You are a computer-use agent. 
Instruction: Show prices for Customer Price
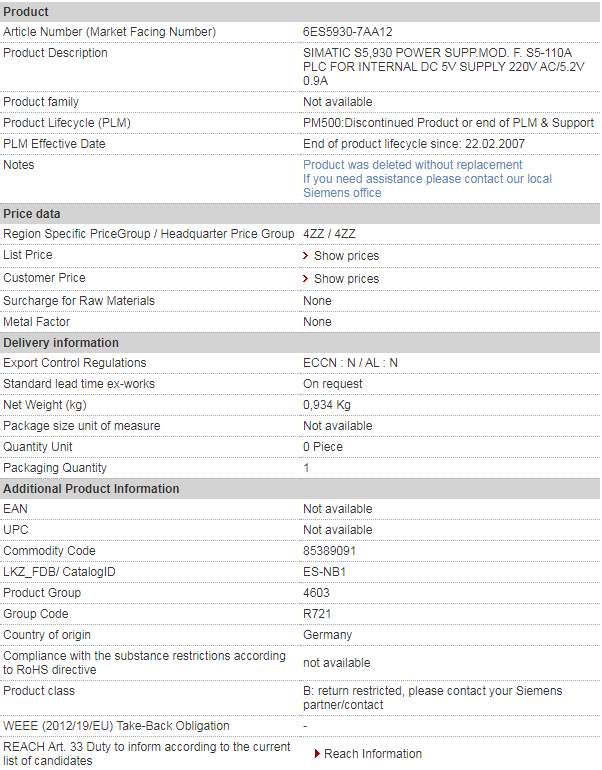pyautogui.click(x=346, y=279)
